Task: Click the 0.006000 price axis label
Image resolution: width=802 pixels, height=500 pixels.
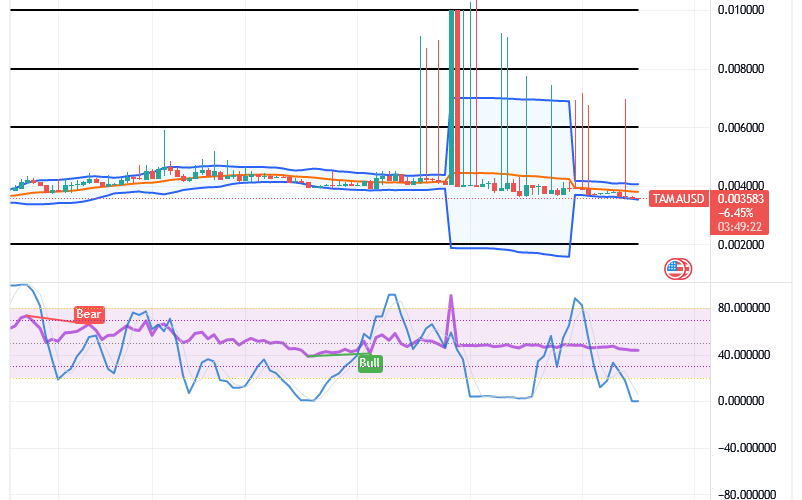Action: pos(741,128)
